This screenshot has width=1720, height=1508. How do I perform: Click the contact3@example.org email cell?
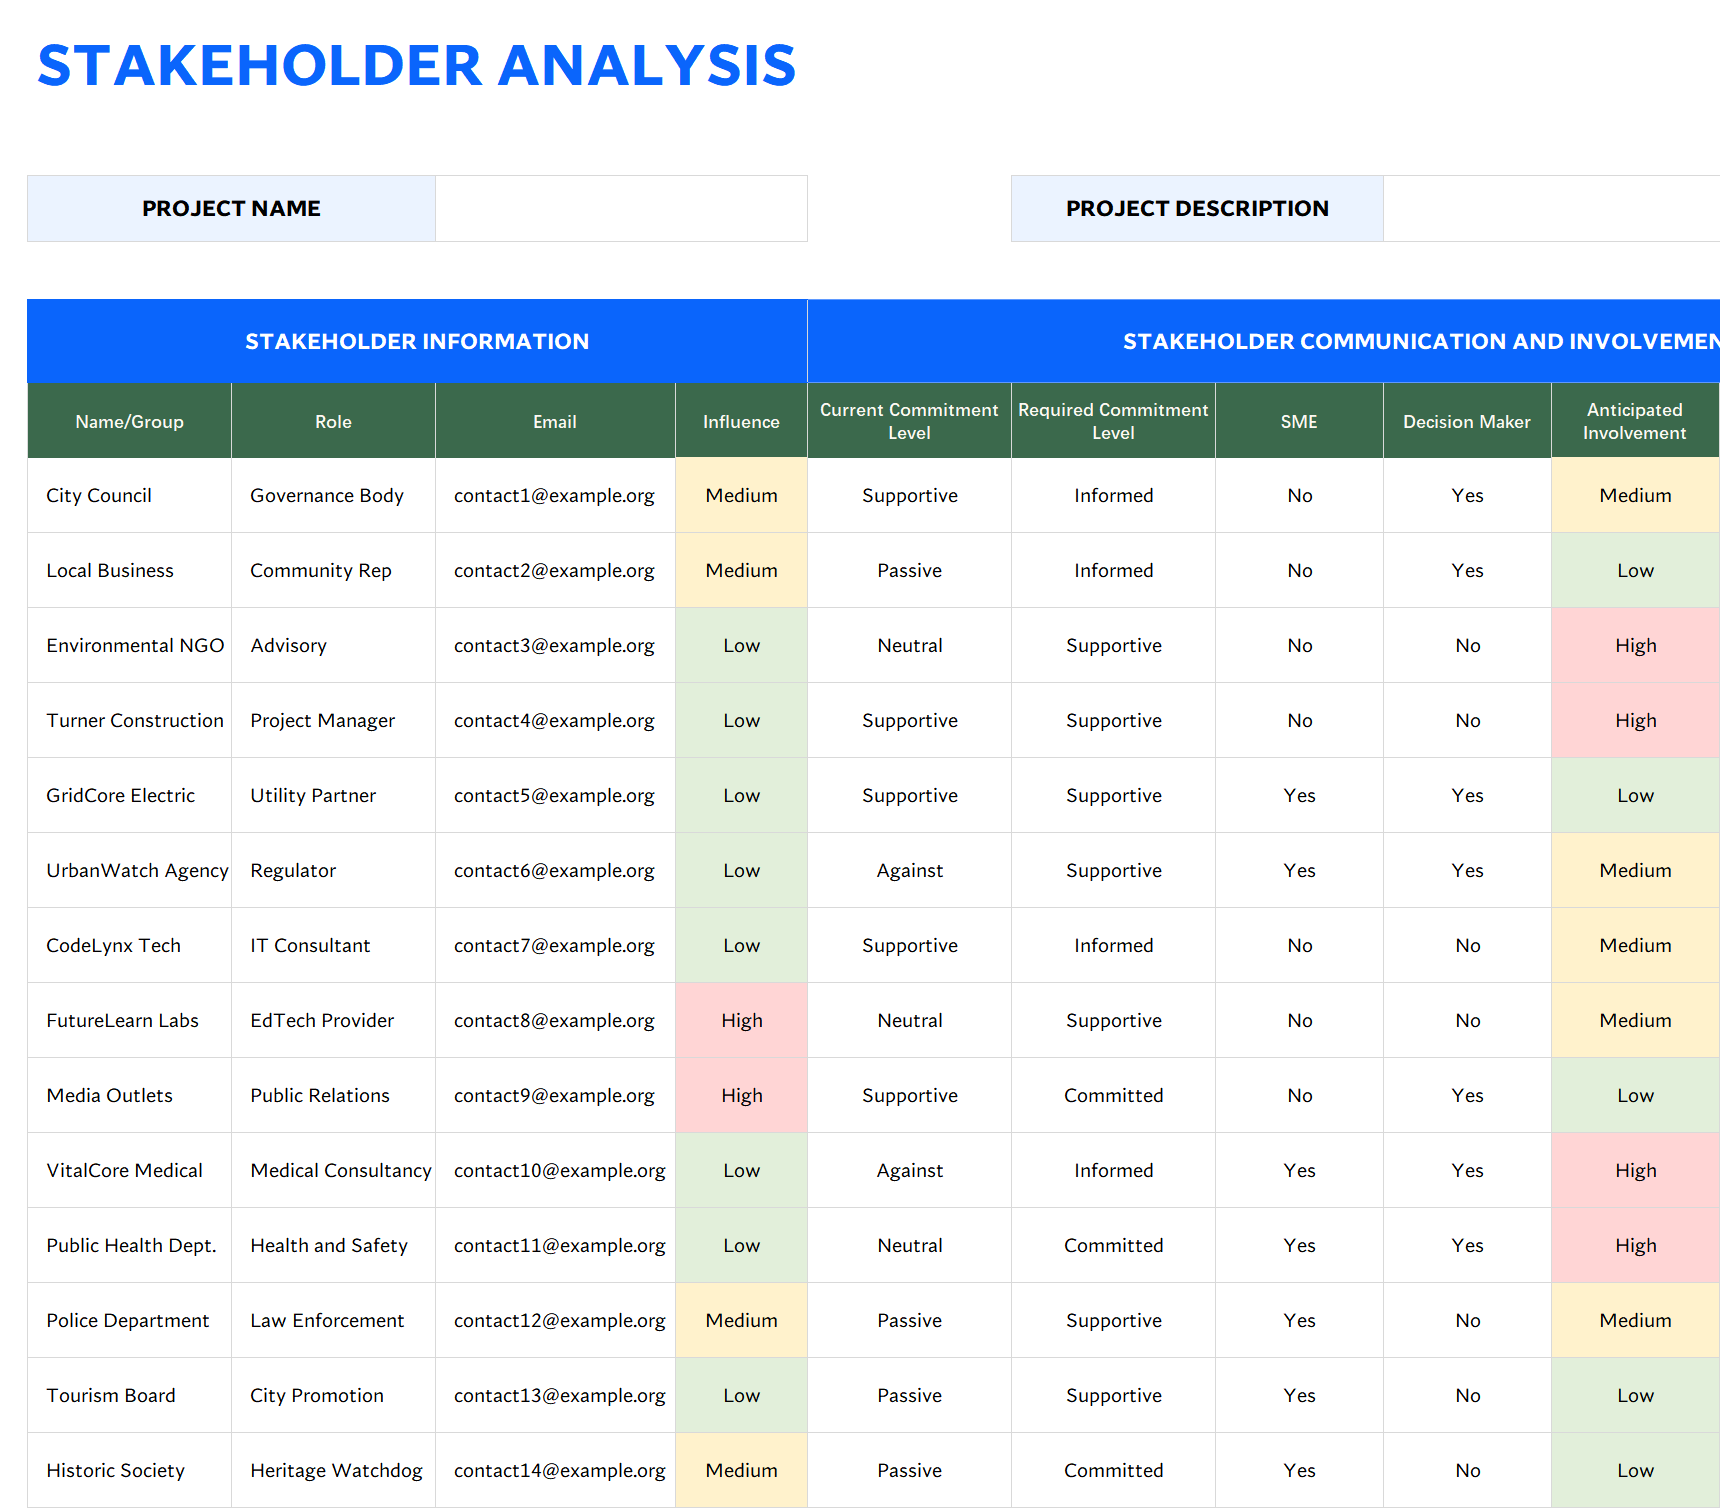click(555, 645)
